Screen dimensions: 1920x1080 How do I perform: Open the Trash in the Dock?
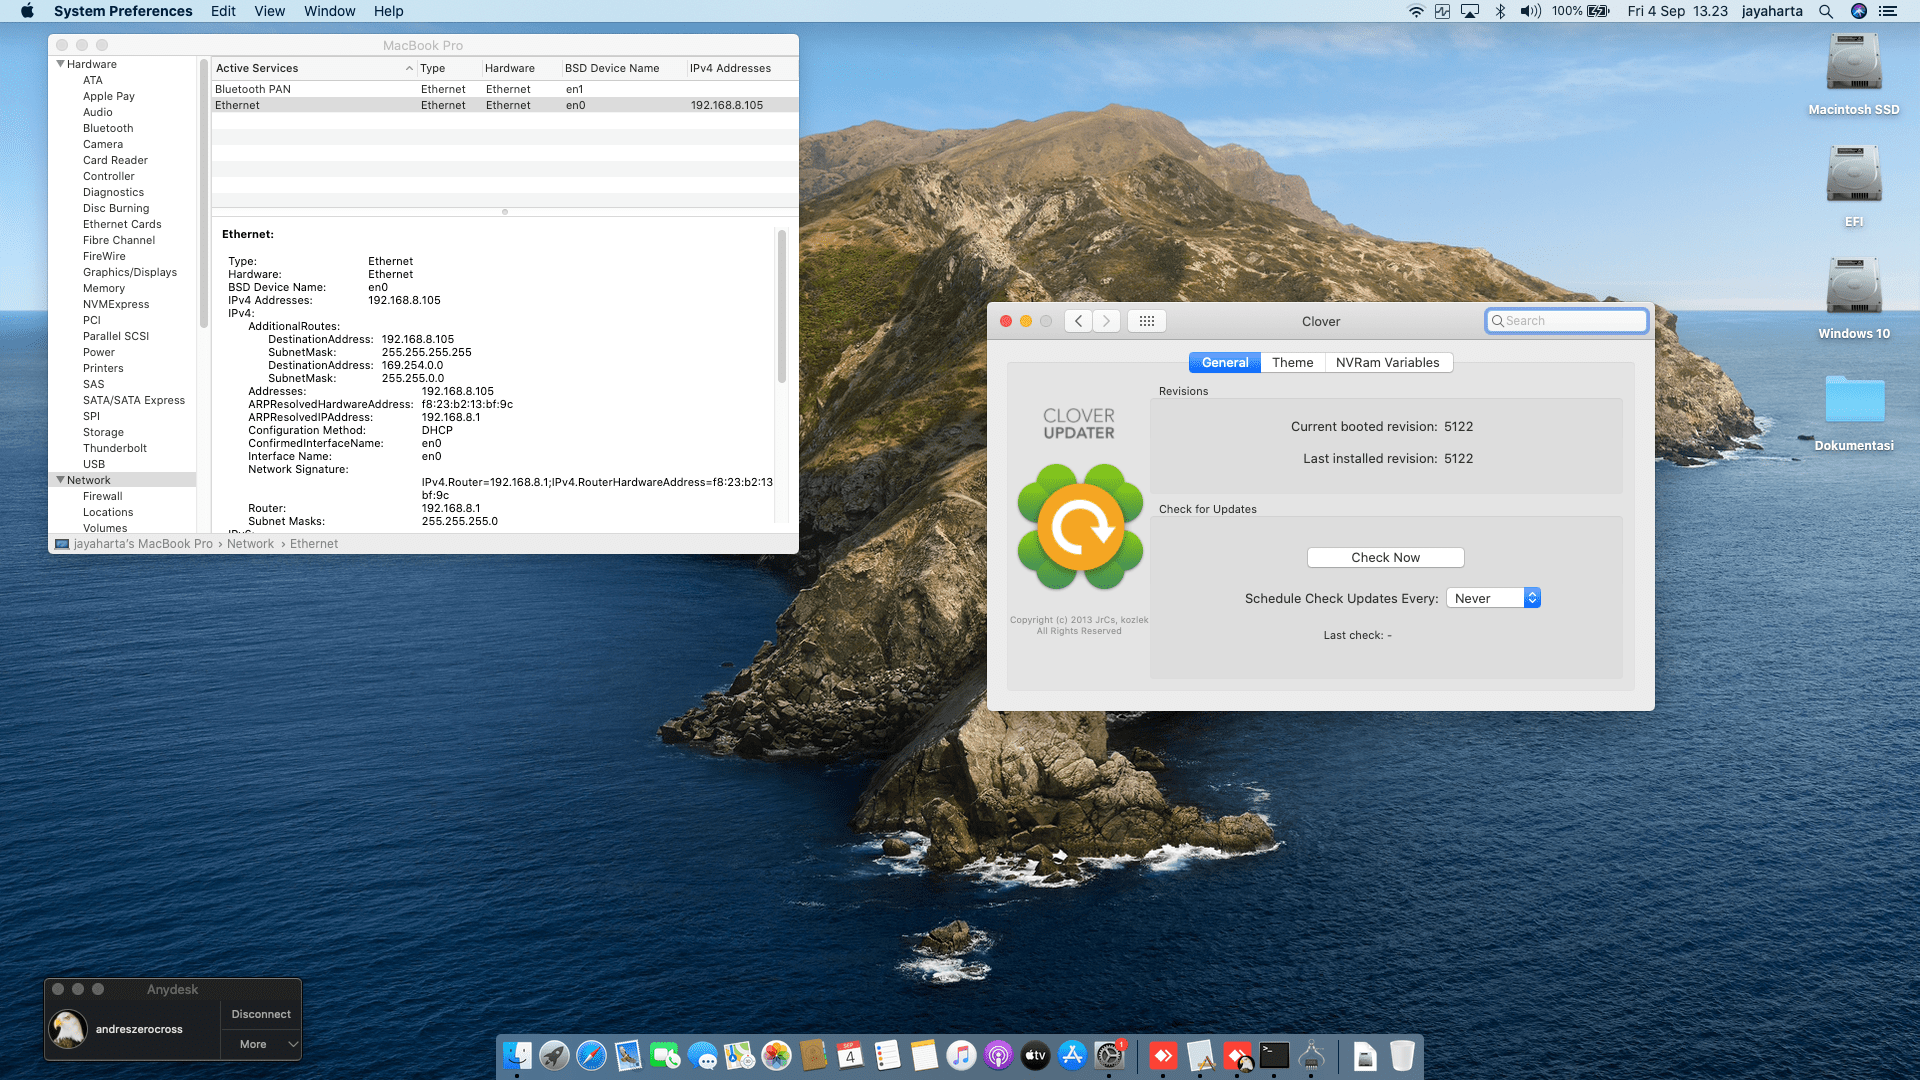pos(1402,1055)
